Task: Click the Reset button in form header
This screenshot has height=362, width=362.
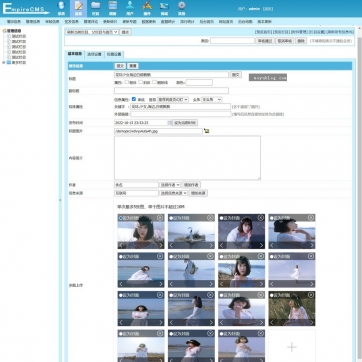Action: 133,66
